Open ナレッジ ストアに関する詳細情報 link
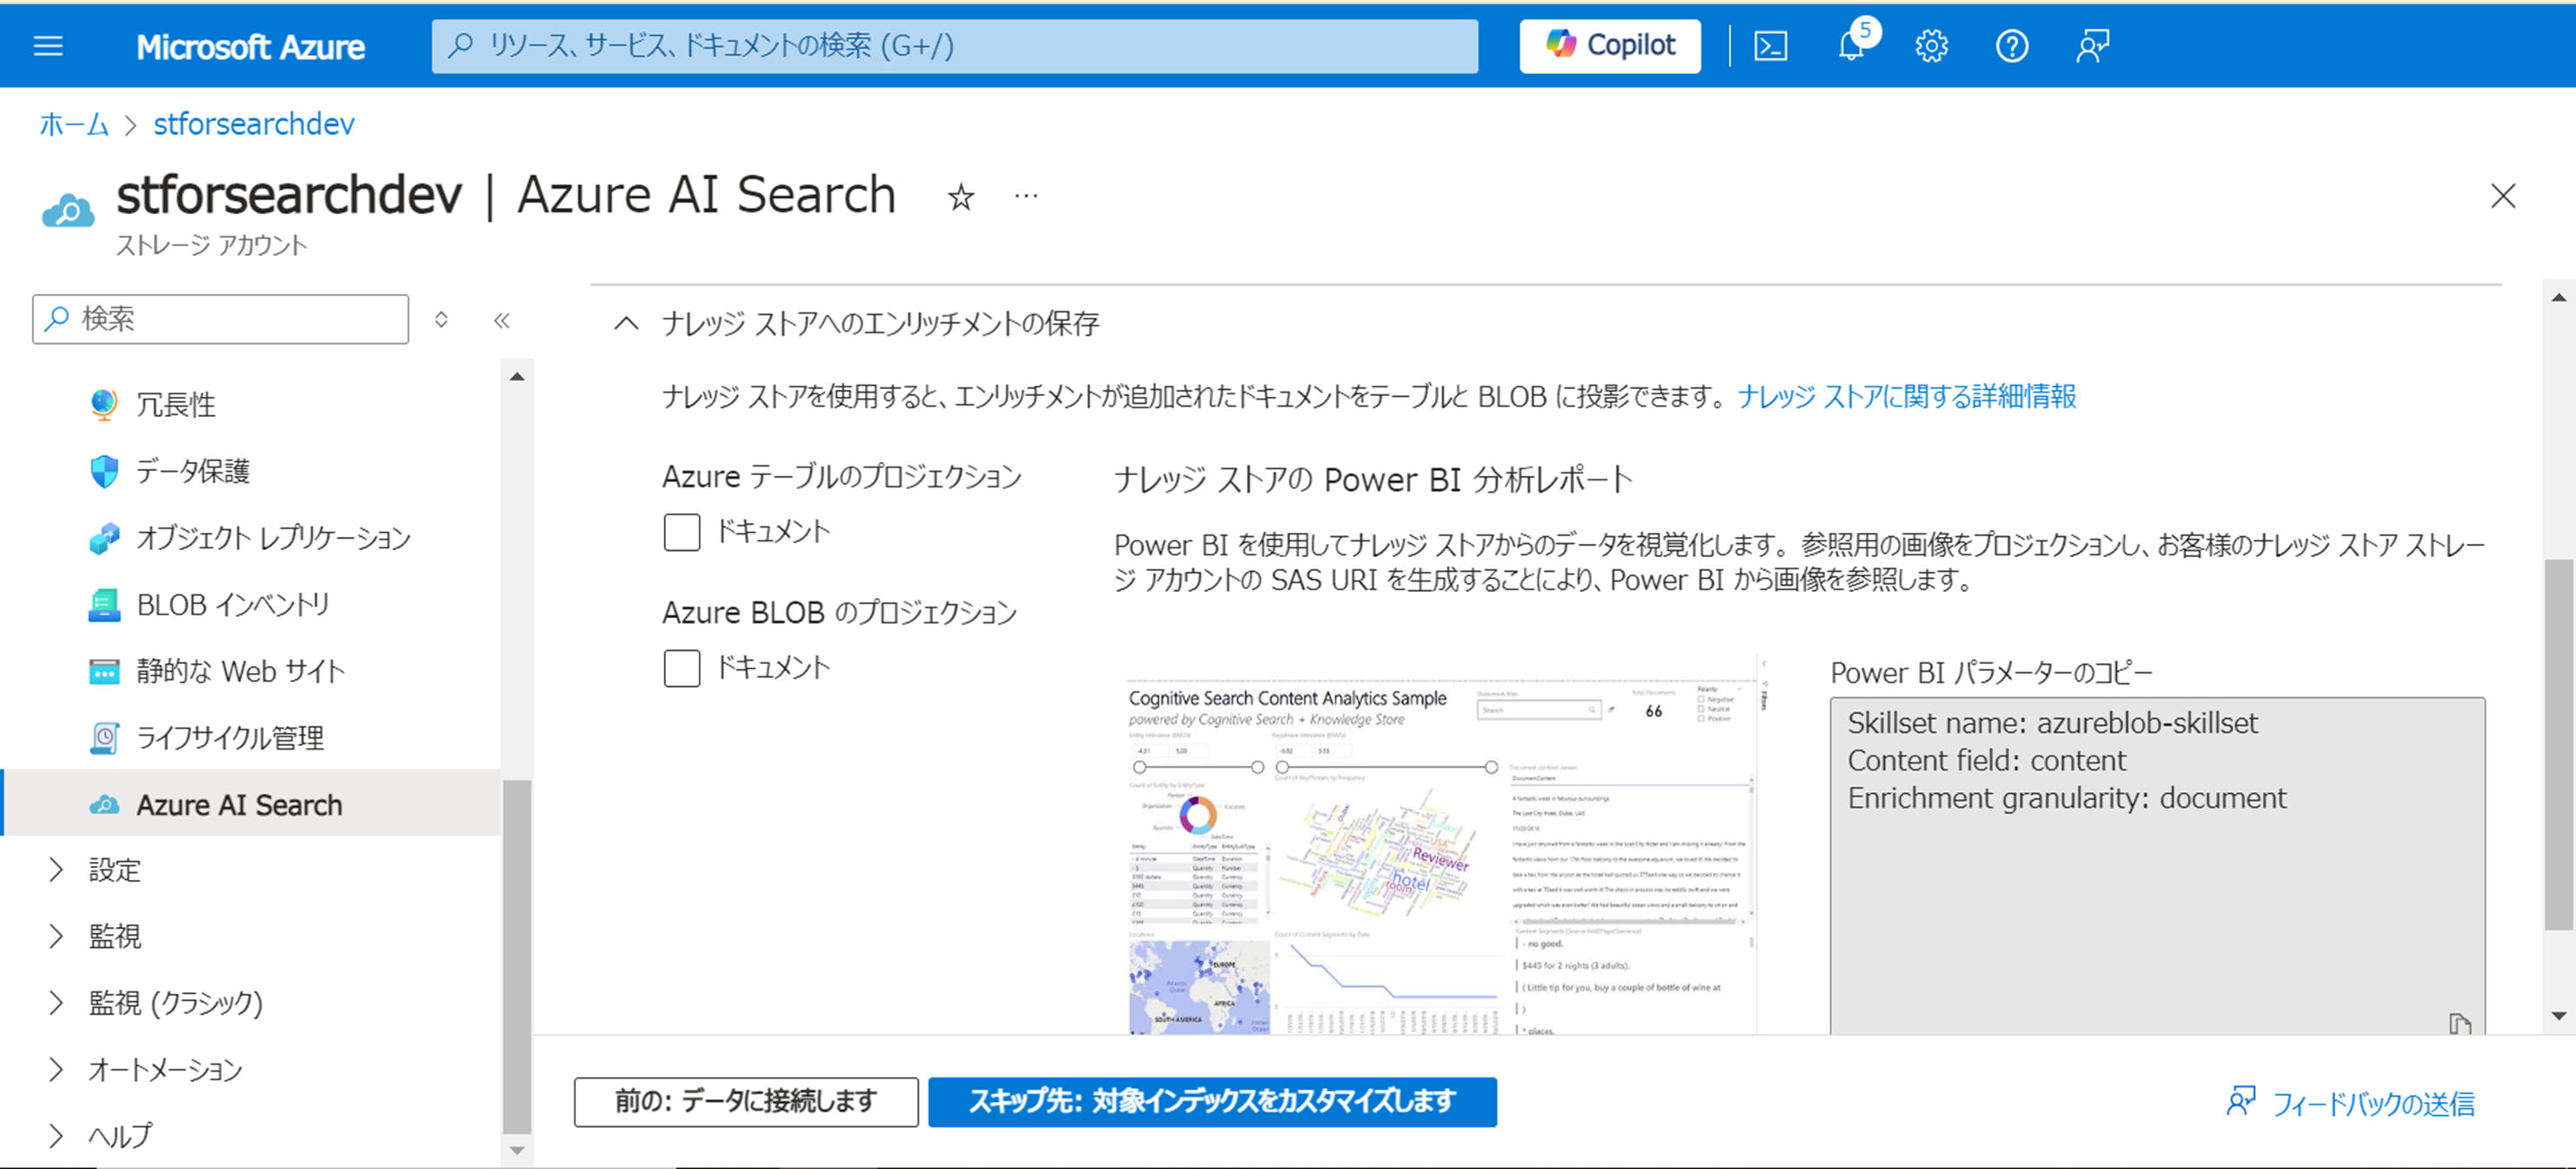Viewport: 2576px width, 1169px height. [1906, 397]
